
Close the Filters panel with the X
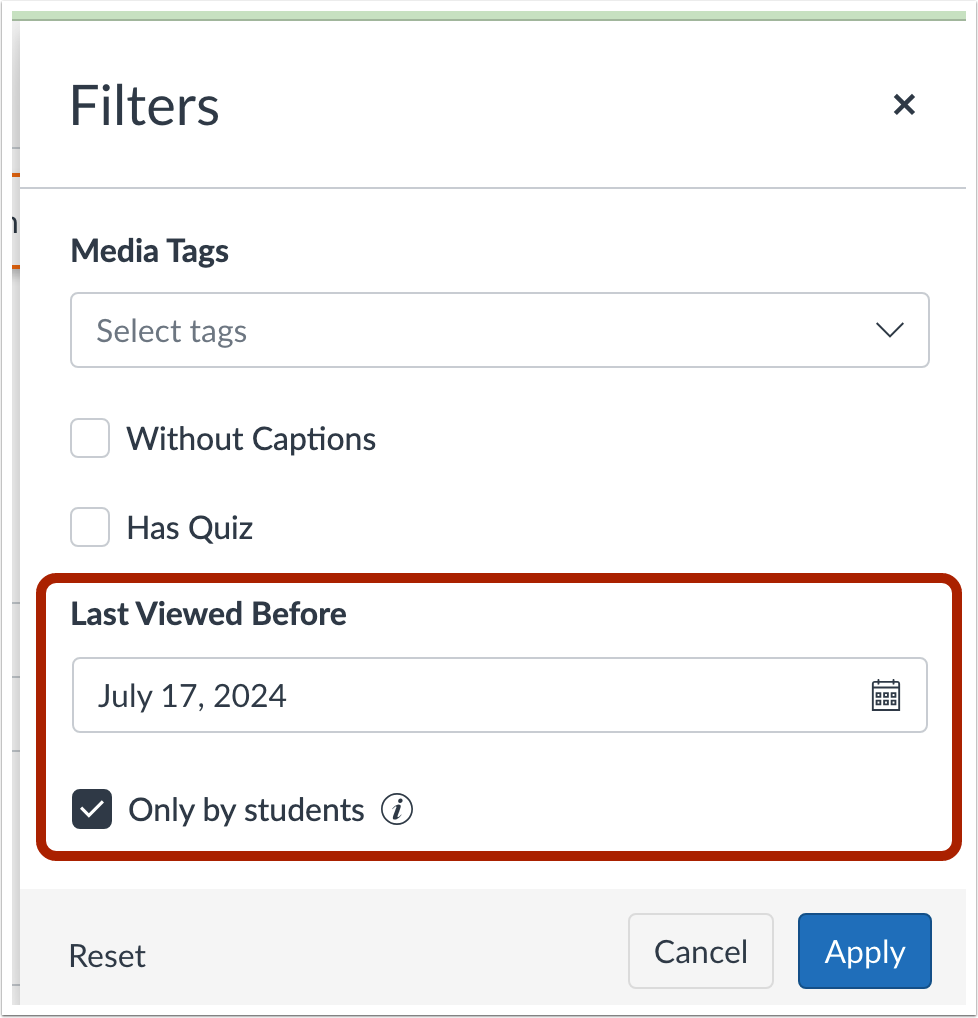point(904,104)
